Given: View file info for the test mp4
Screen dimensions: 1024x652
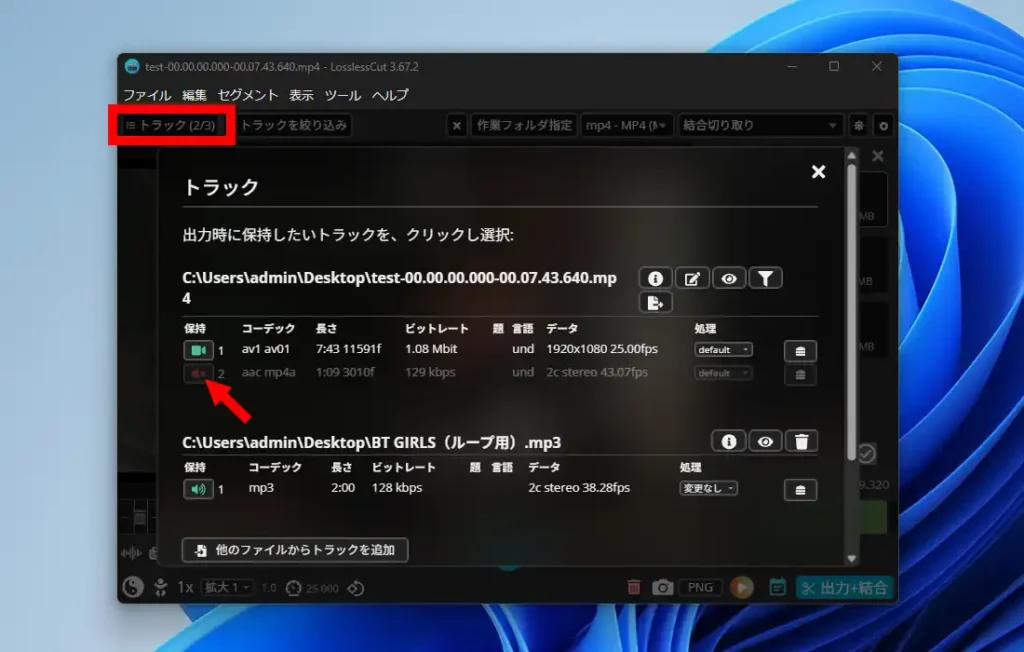Looking at the screenshot, I should 656,277.
